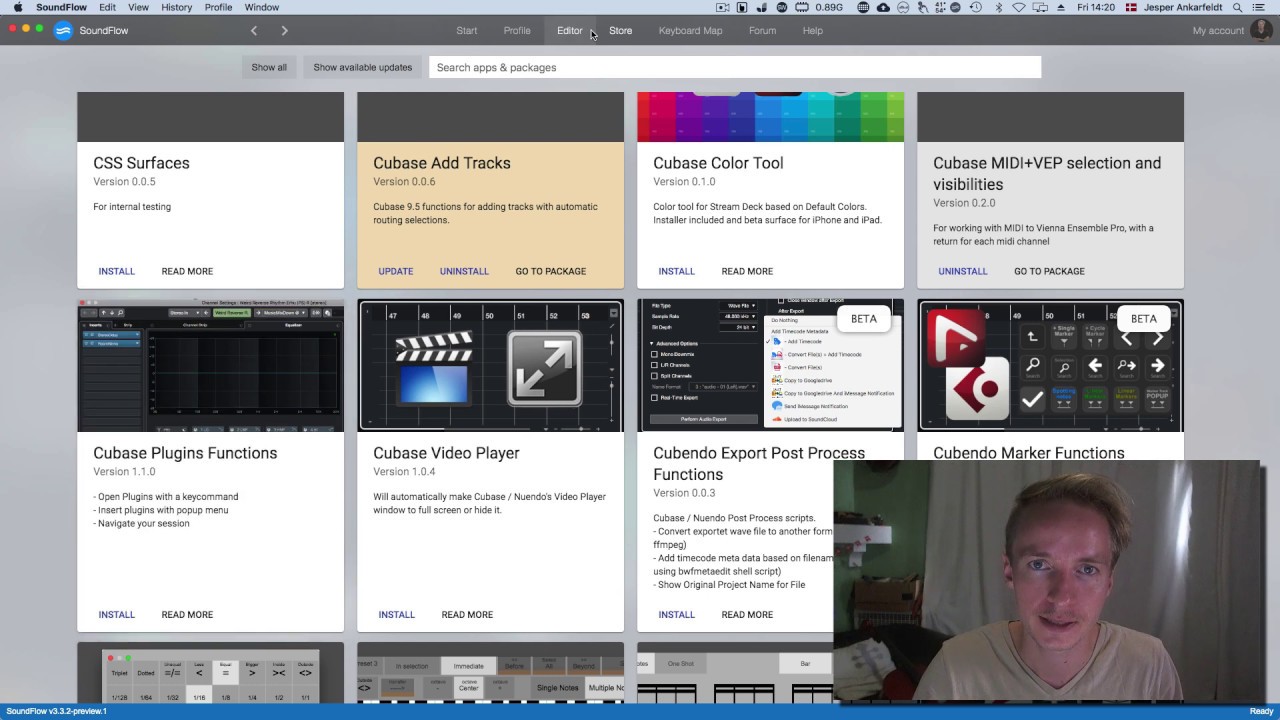Open Cubase Video Player thumbnail
Image resolution: width=1280 pixels, height=720 pixels.
(x=490, y=365)
